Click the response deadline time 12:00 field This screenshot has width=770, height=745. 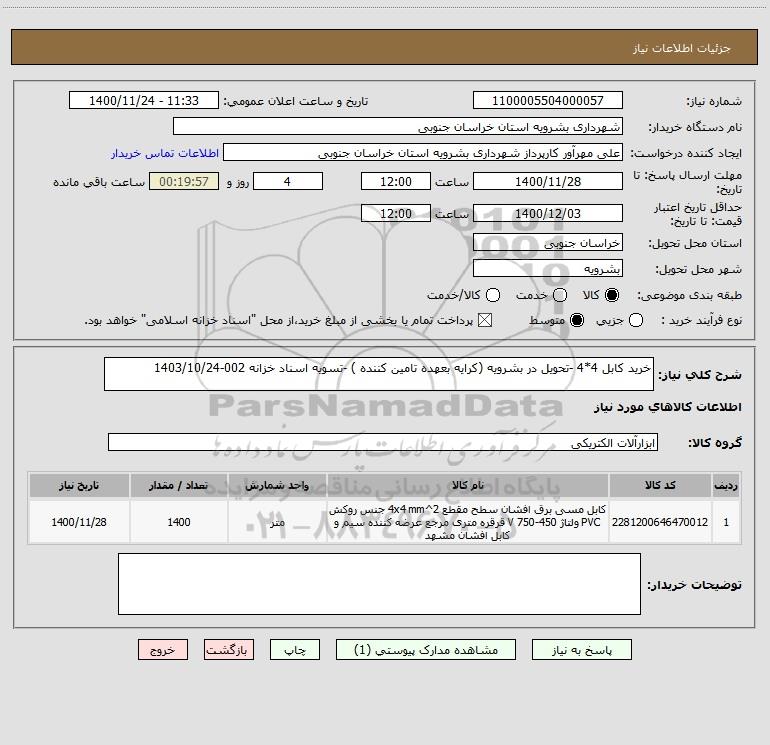click(396, 181)
